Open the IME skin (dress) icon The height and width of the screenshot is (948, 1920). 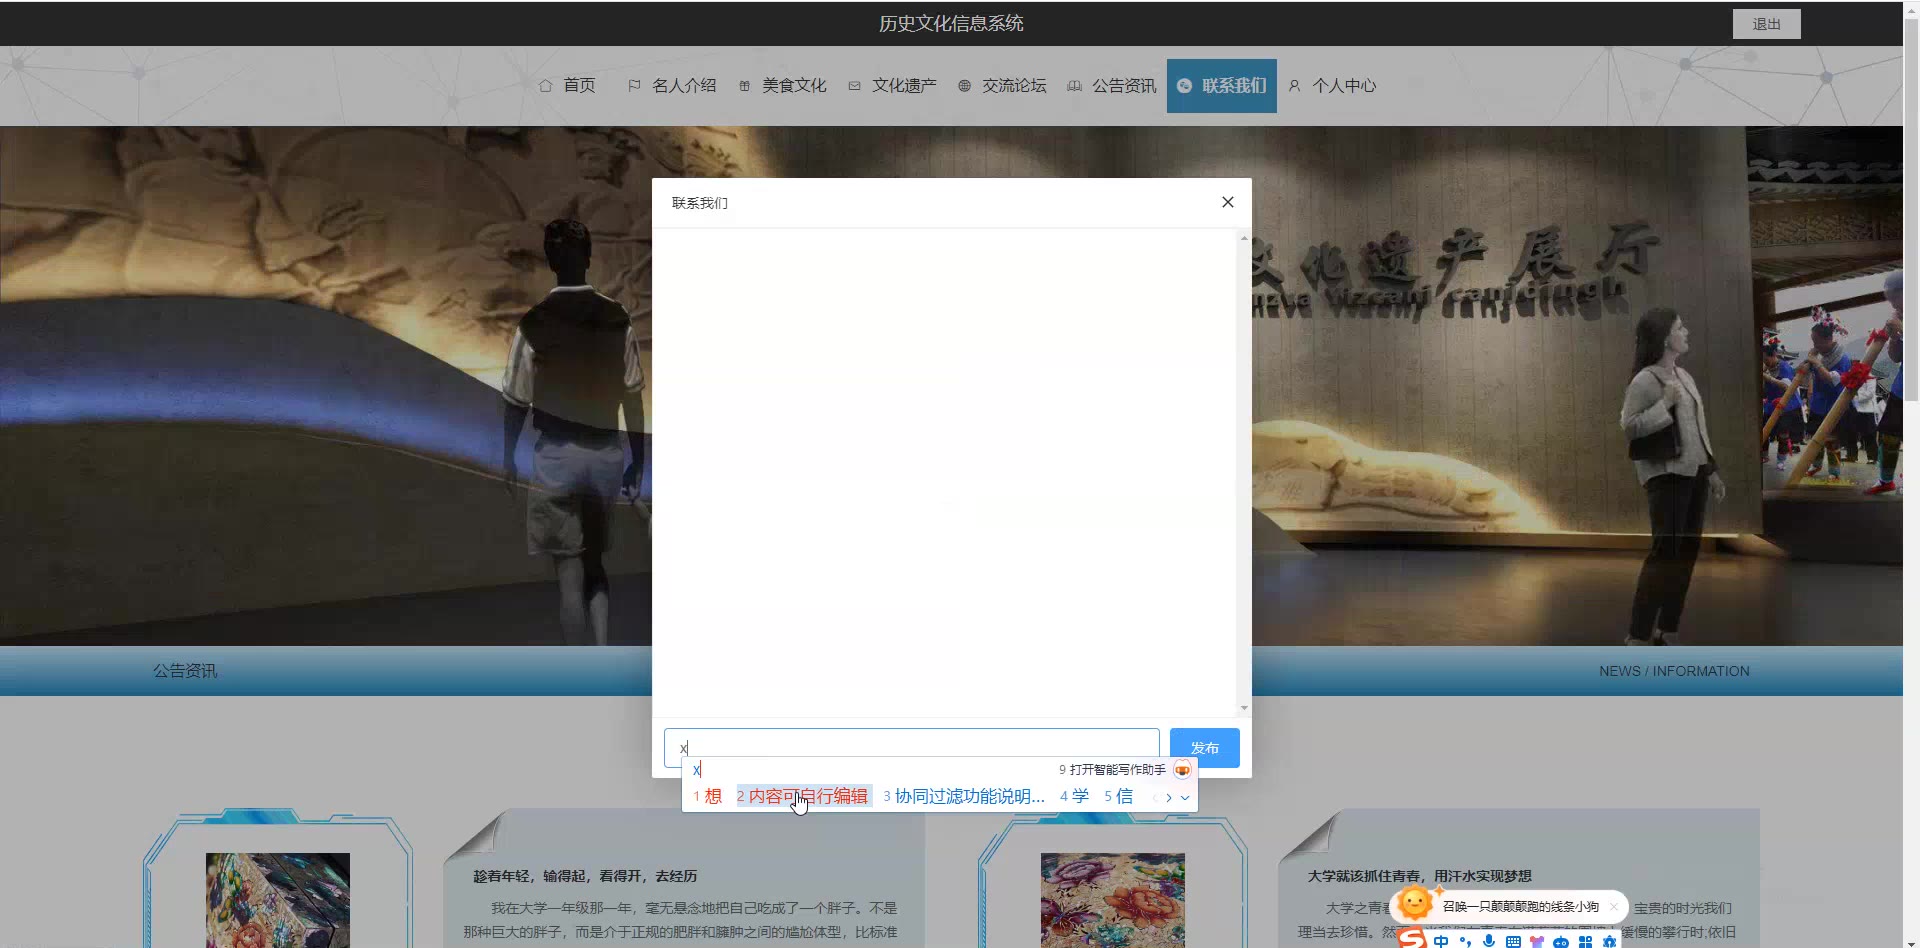[x=1538, y=941]
